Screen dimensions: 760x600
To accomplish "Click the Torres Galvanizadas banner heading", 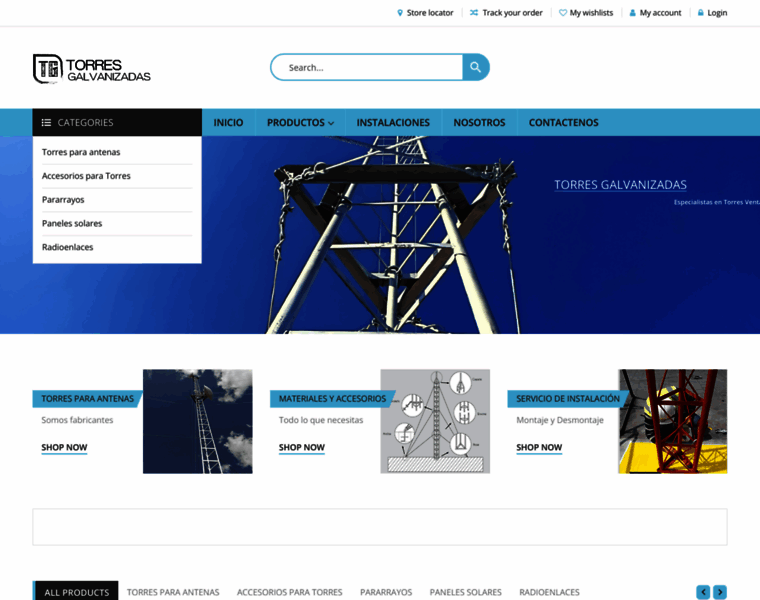I will click(x=620, y=185).
